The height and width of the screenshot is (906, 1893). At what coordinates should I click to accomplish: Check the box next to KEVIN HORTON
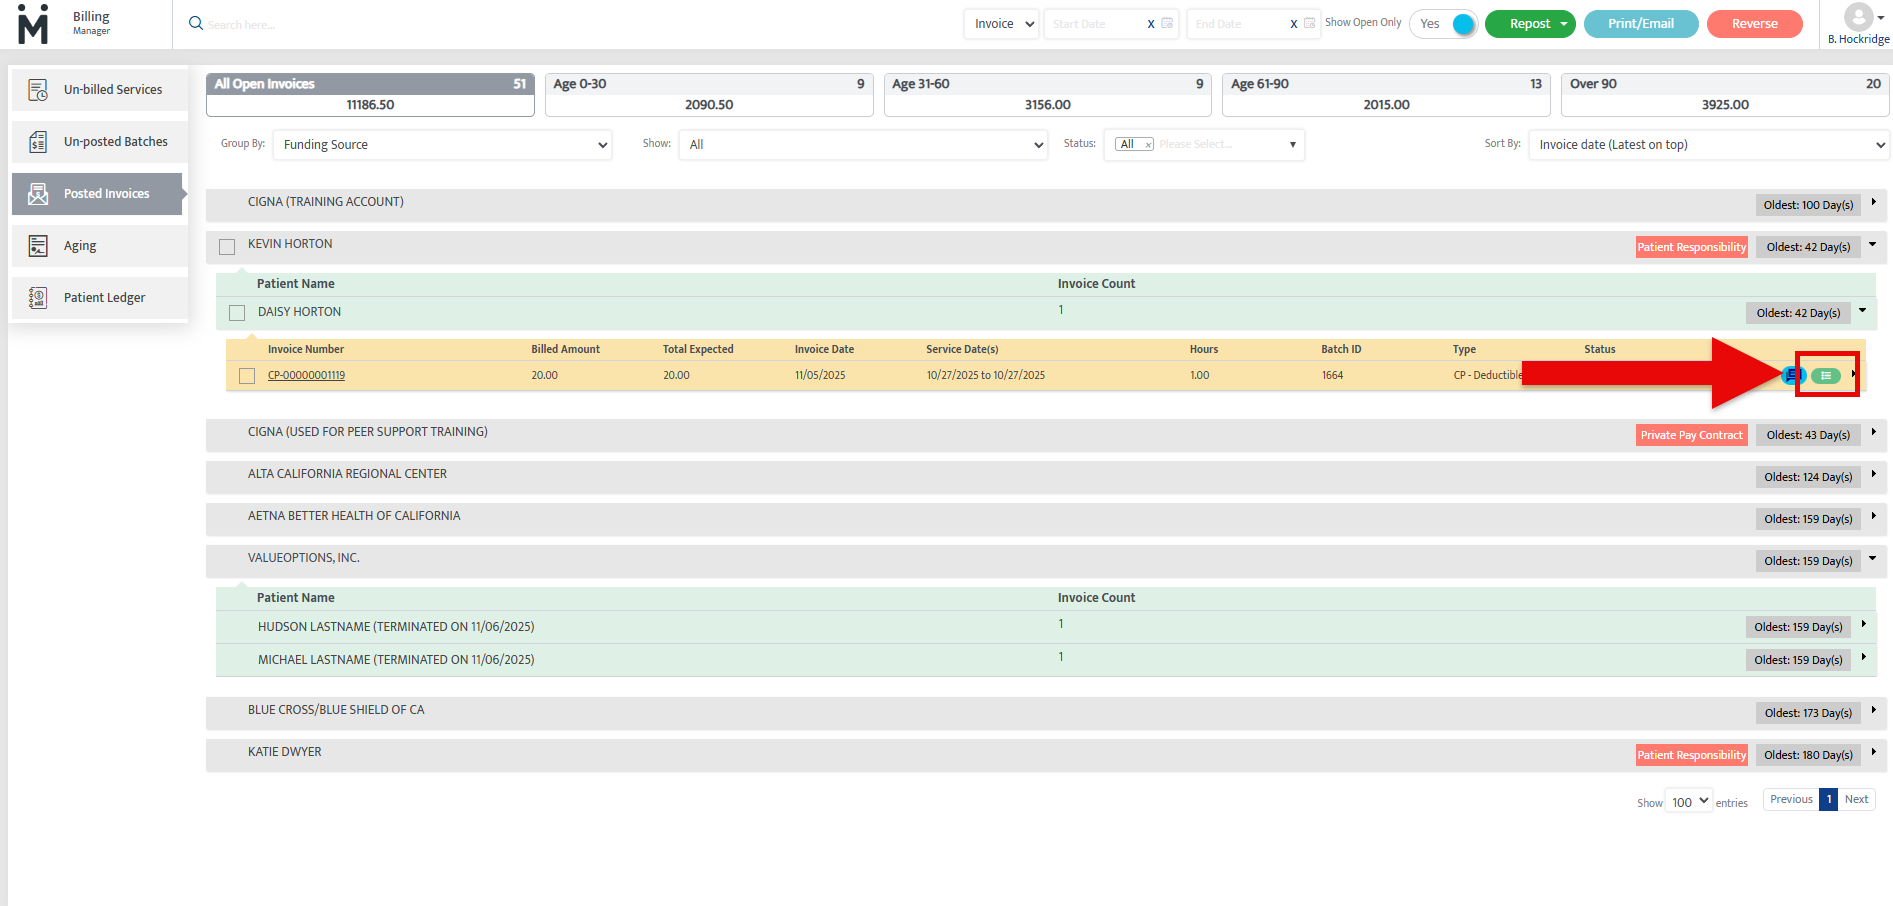[x=227, y=247]
